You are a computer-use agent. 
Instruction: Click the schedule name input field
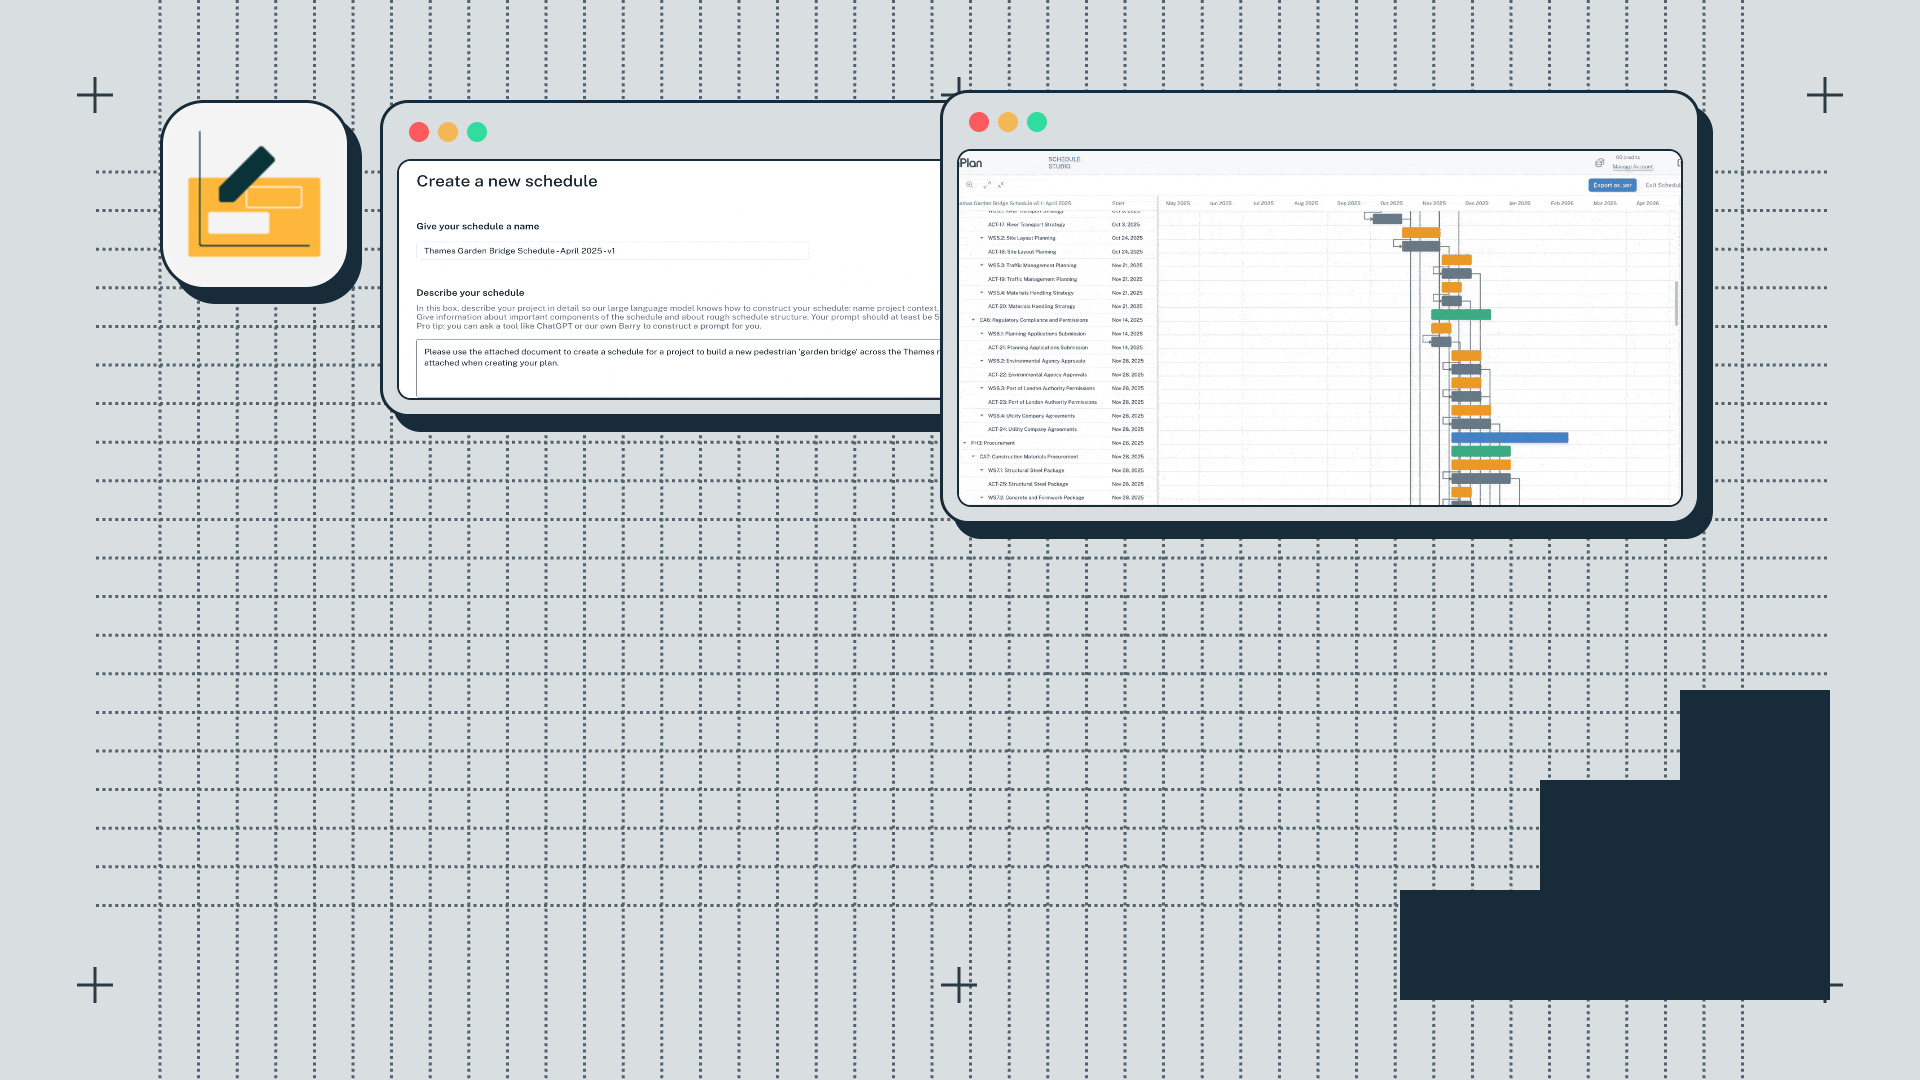612,251
